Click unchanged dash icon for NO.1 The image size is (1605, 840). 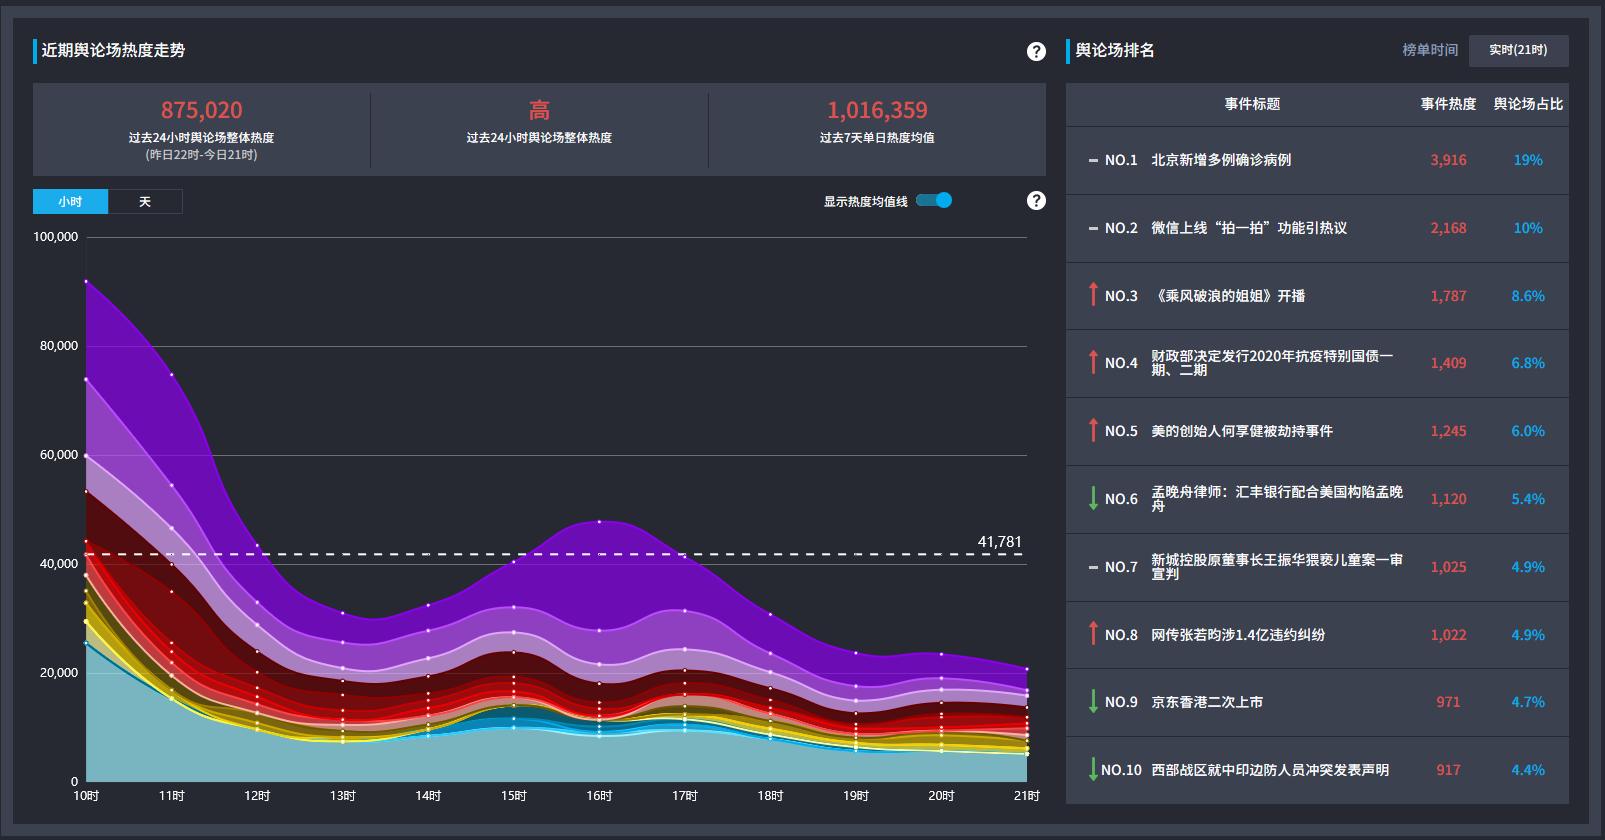(x=1093, y=160)
